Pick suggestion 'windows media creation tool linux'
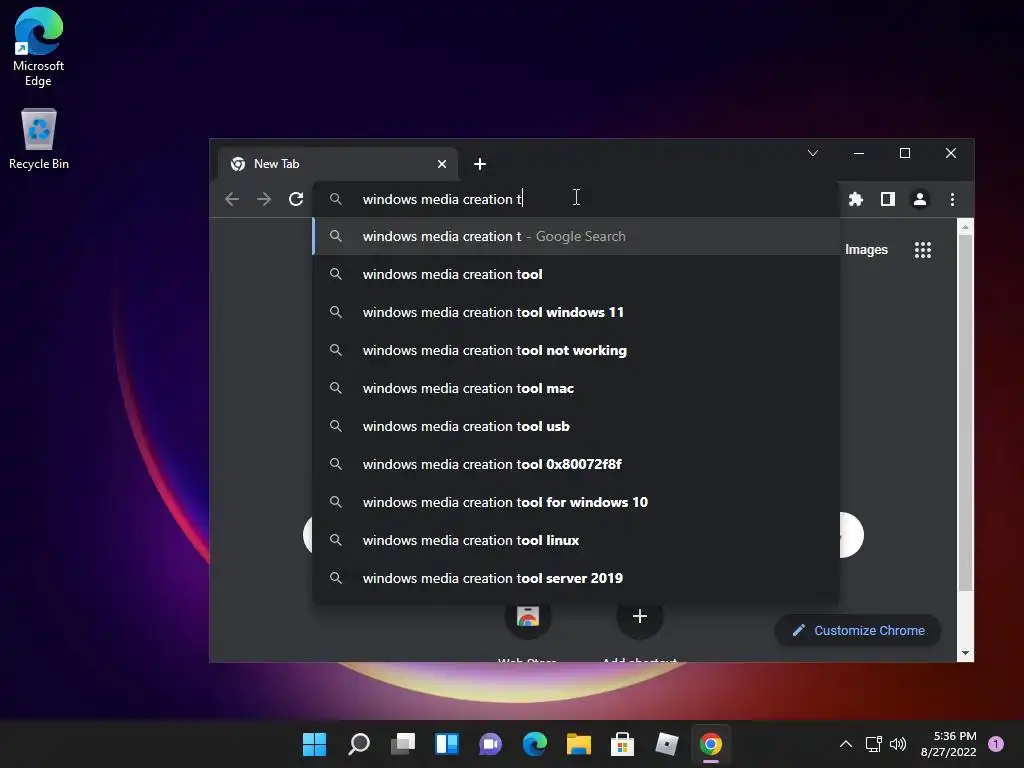Screen dimensions: 1024x768 pos(576,540)
